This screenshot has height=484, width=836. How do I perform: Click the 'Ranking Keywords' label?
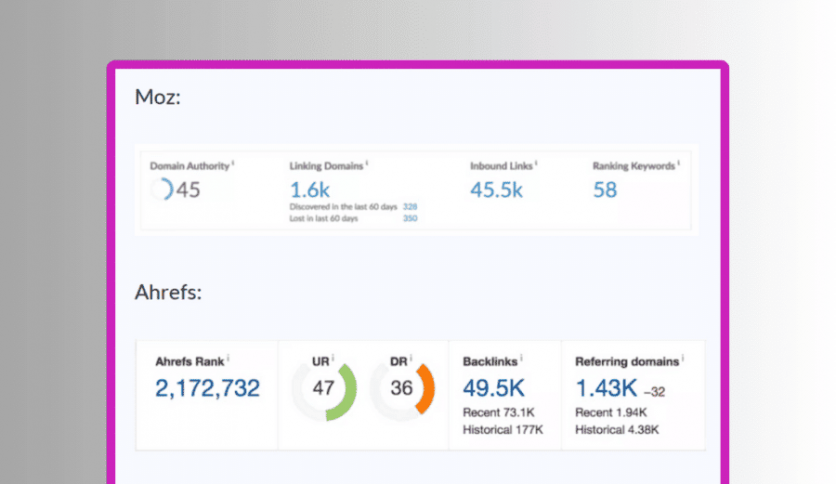tap(634, 166)
